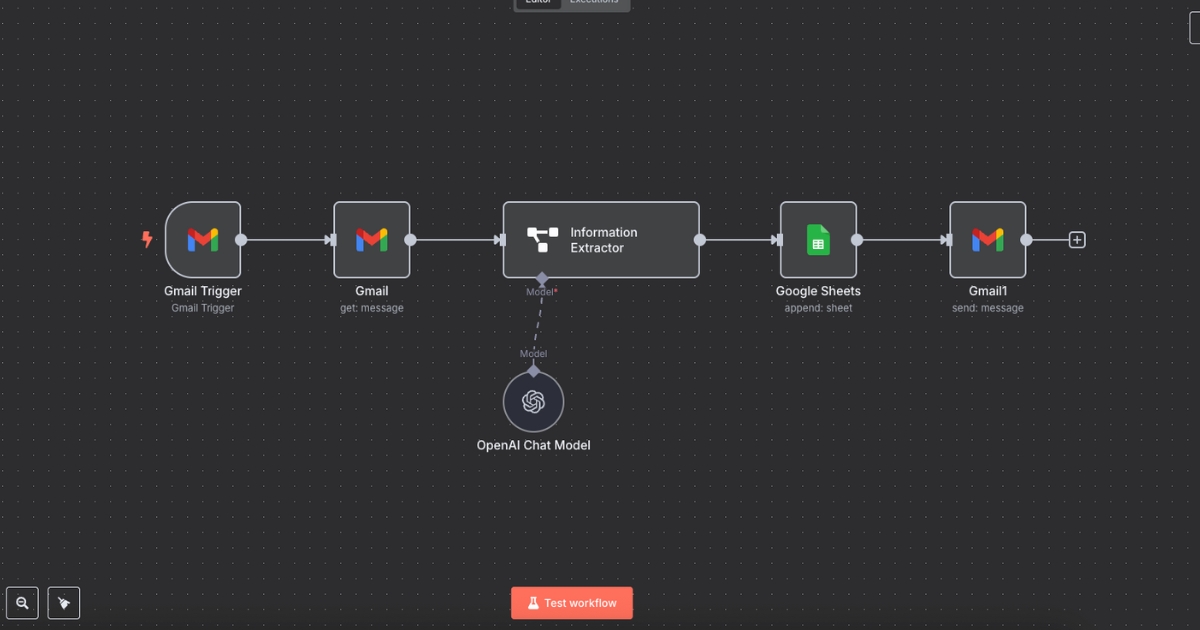This screenshot has width=1200, height=630.
Task: Tidy up workflow with broom icon
Action: click(64, 603)
